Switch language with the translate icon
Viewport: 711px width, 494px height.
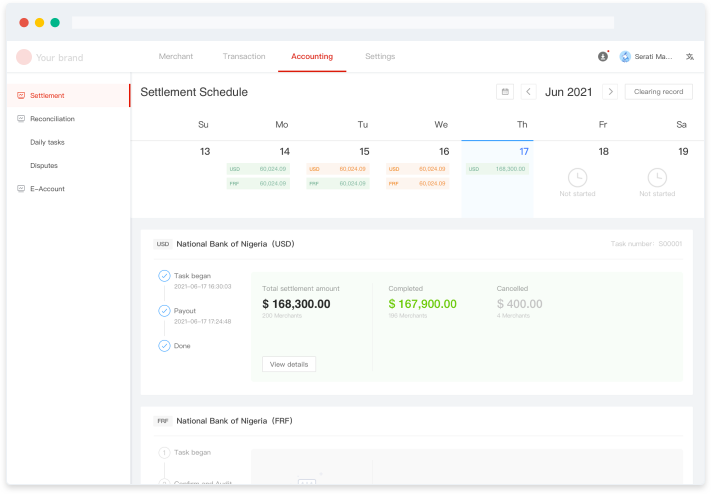point(690,57)
